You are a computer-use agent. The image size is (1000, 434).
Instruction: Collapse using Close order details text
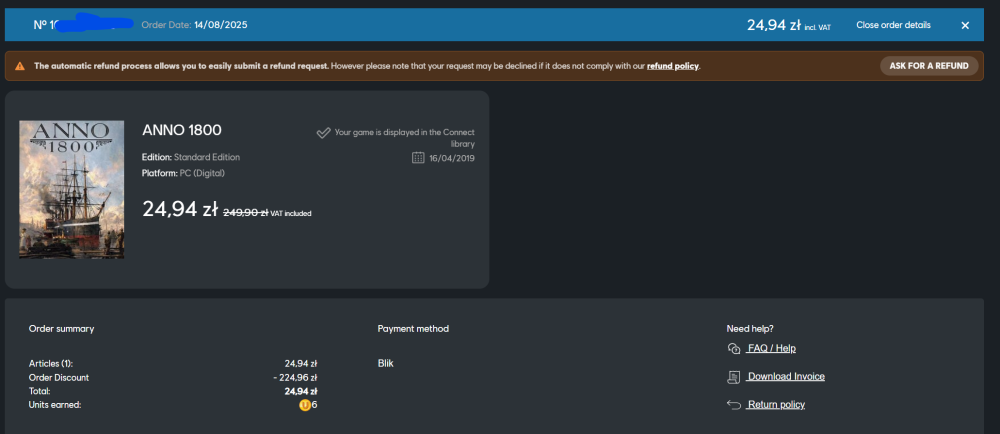893,25
